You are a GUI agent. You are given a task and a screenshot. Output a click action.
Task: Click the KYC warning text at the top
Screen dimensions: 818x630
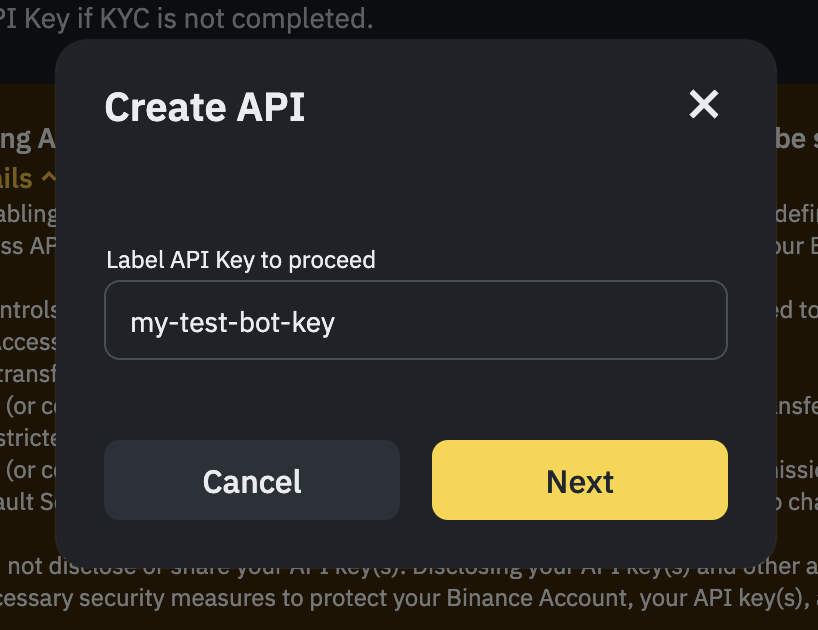(x=185, y=17)
